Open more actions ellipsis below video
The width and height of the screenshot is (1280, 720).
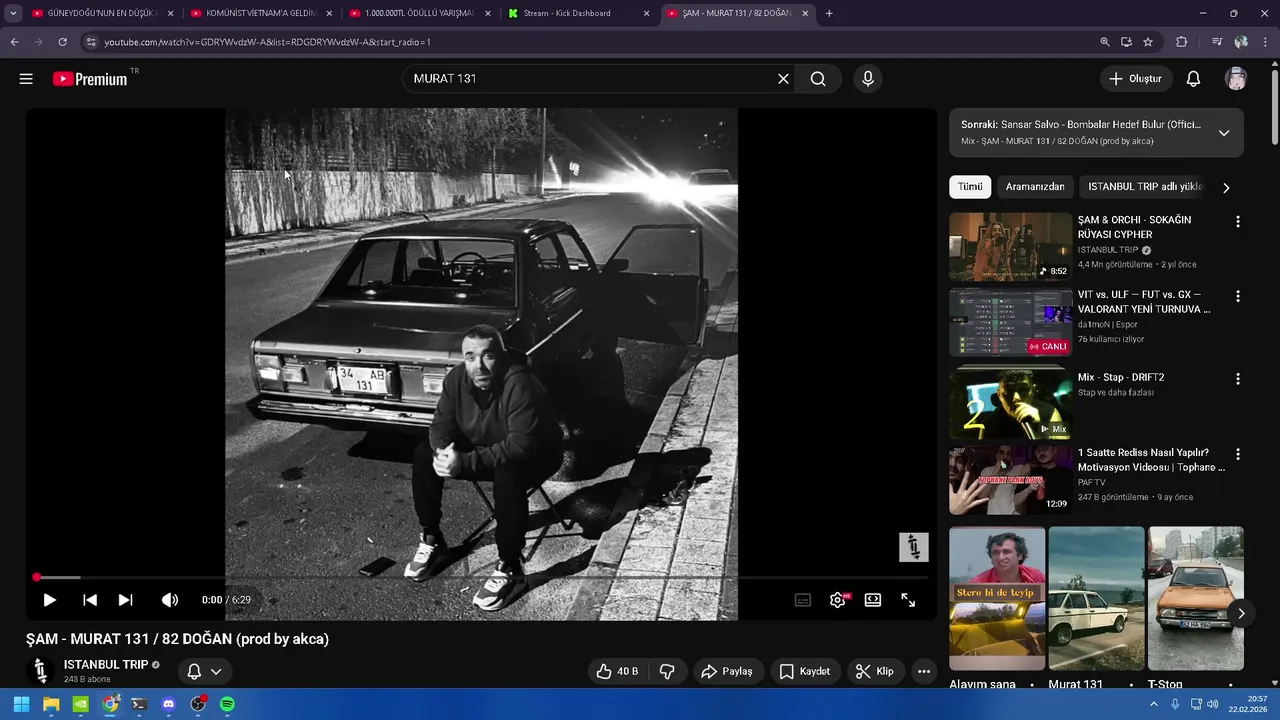924,671
